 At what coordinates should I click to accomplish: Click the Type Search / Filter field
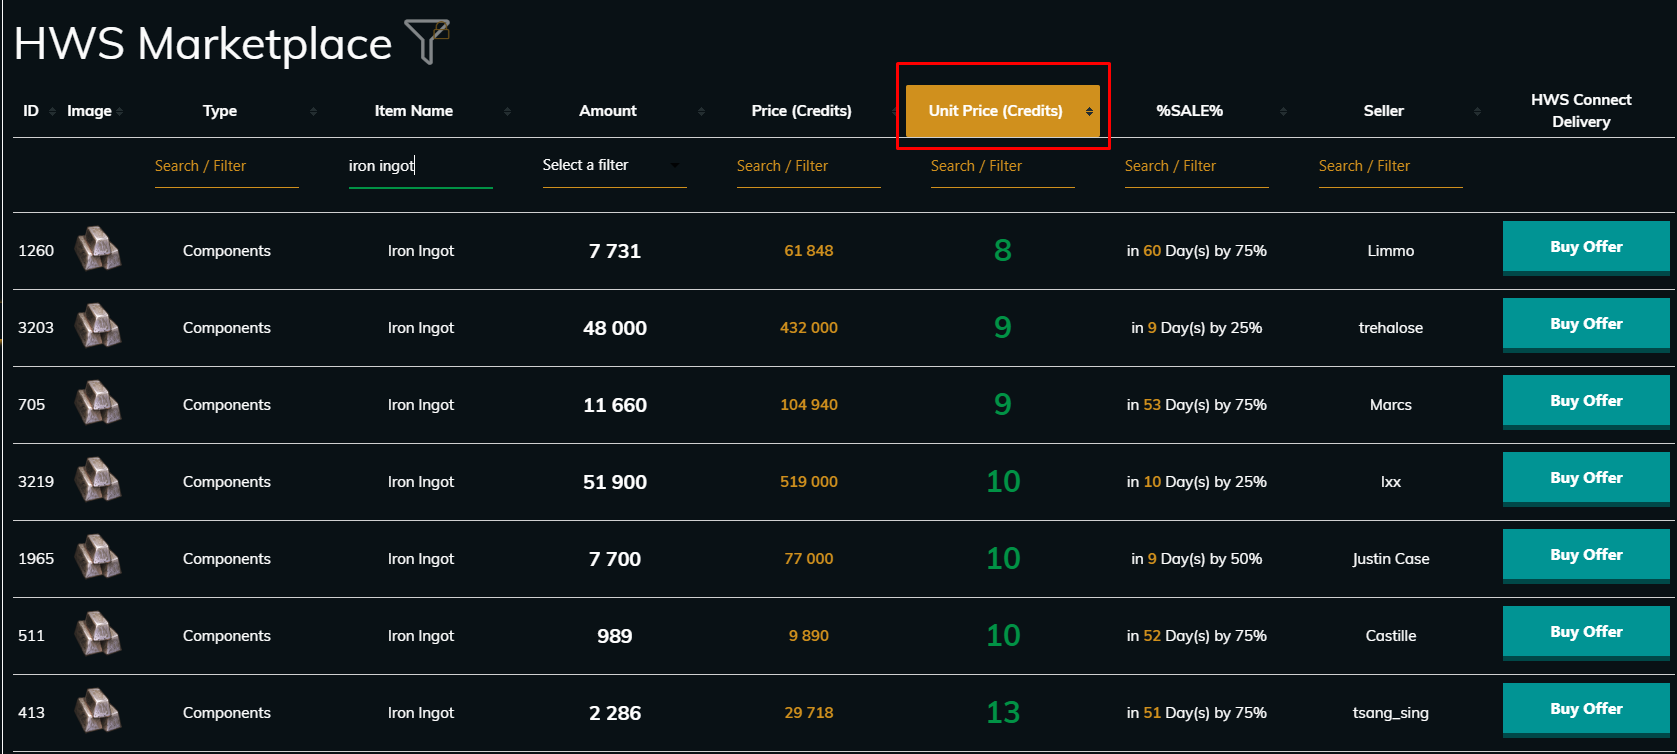226,167
